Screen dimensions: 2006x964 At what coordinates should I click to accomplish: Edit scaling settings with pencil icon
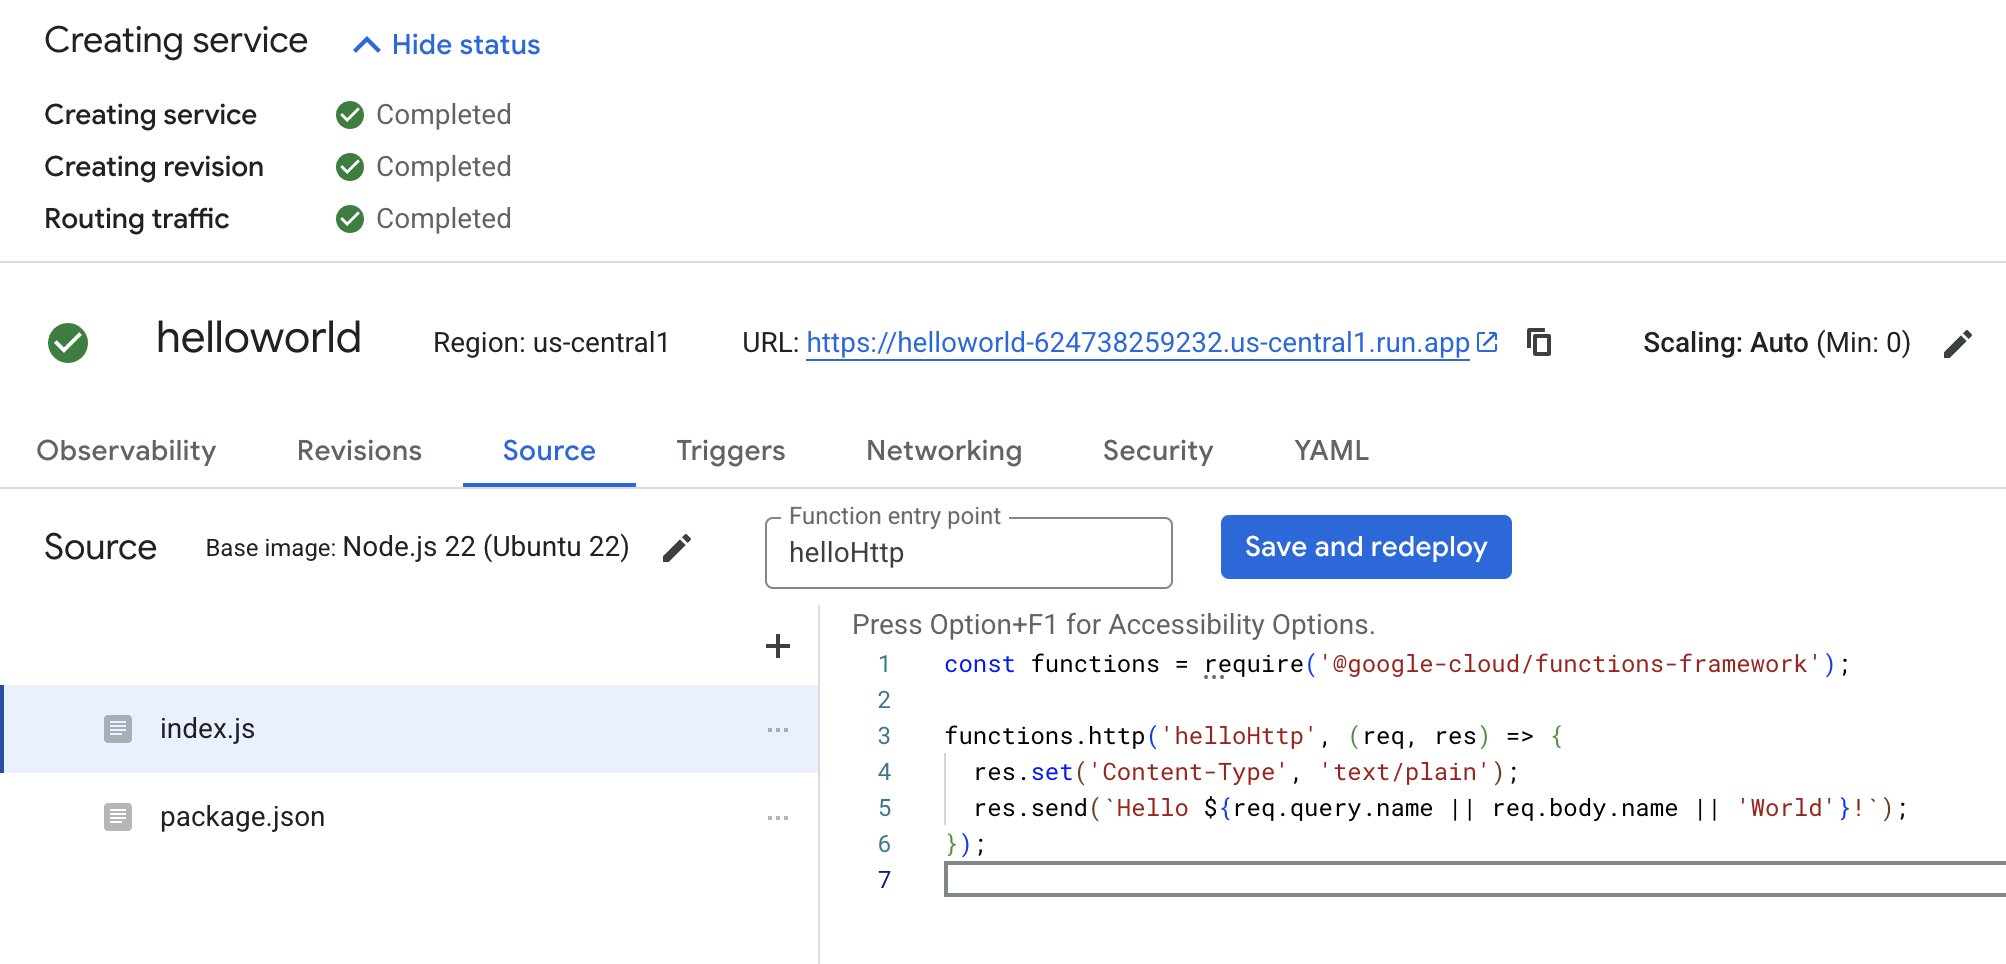[1957, 344]
